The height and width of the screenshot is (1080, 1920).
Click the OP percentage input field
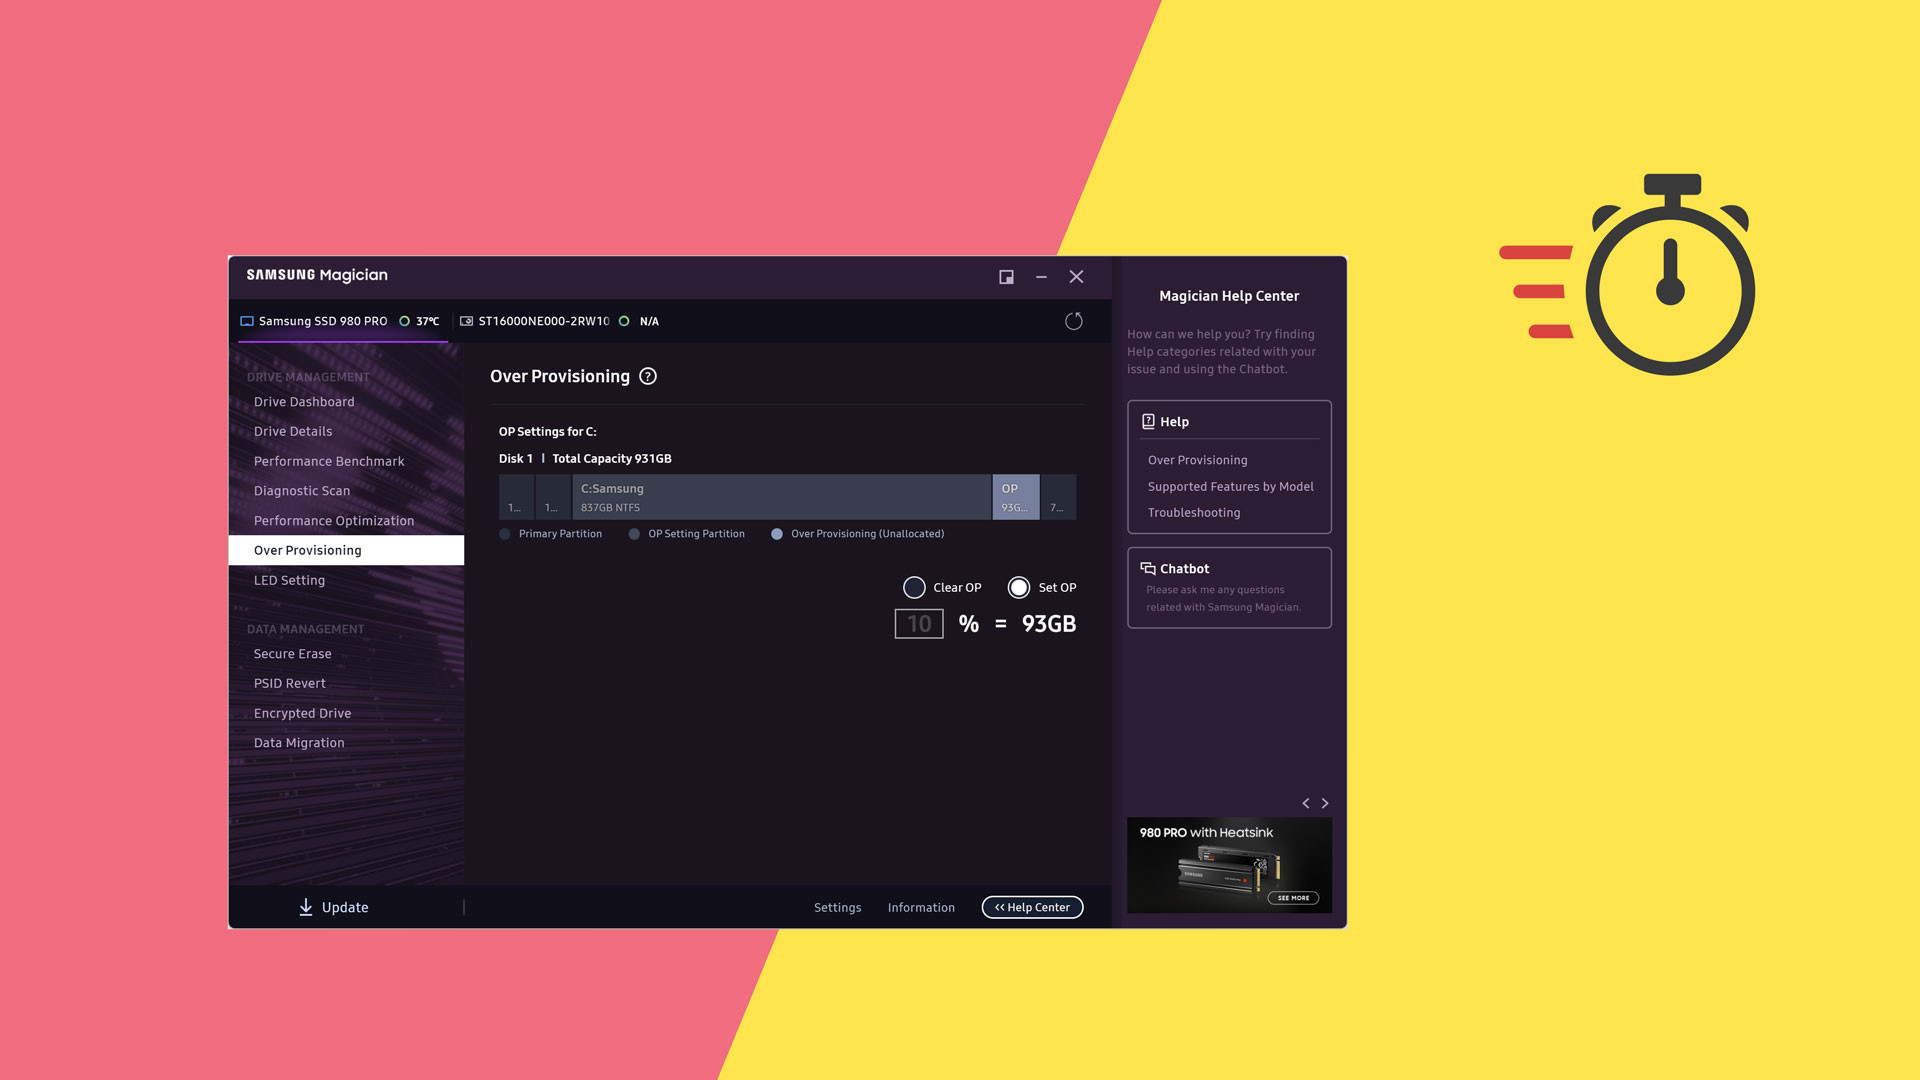click(x=918, y=623)
